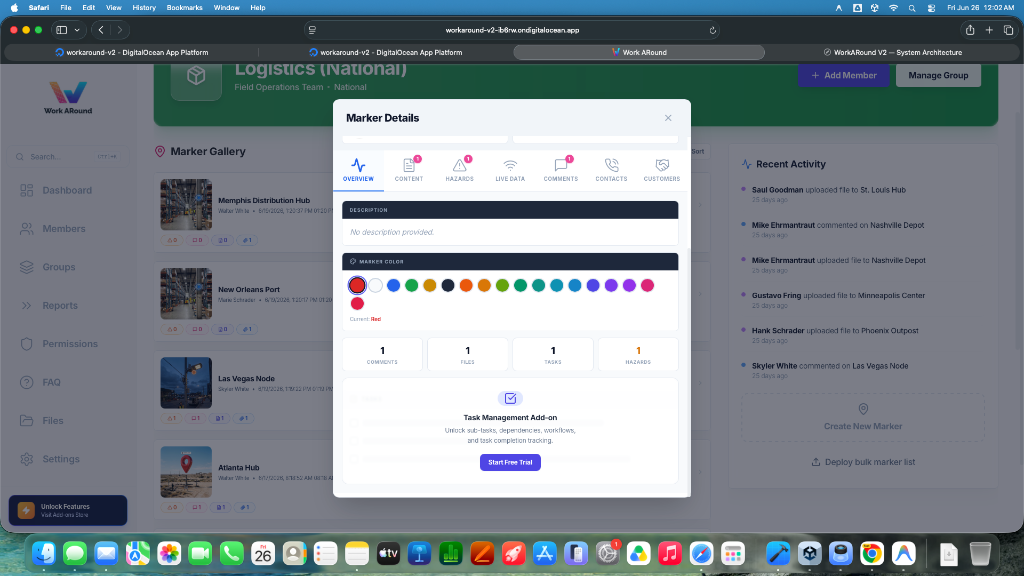This screenshot has height=576, width=1024.
Task: Choose the blue marker color swatch
Action: coord(393,285)
